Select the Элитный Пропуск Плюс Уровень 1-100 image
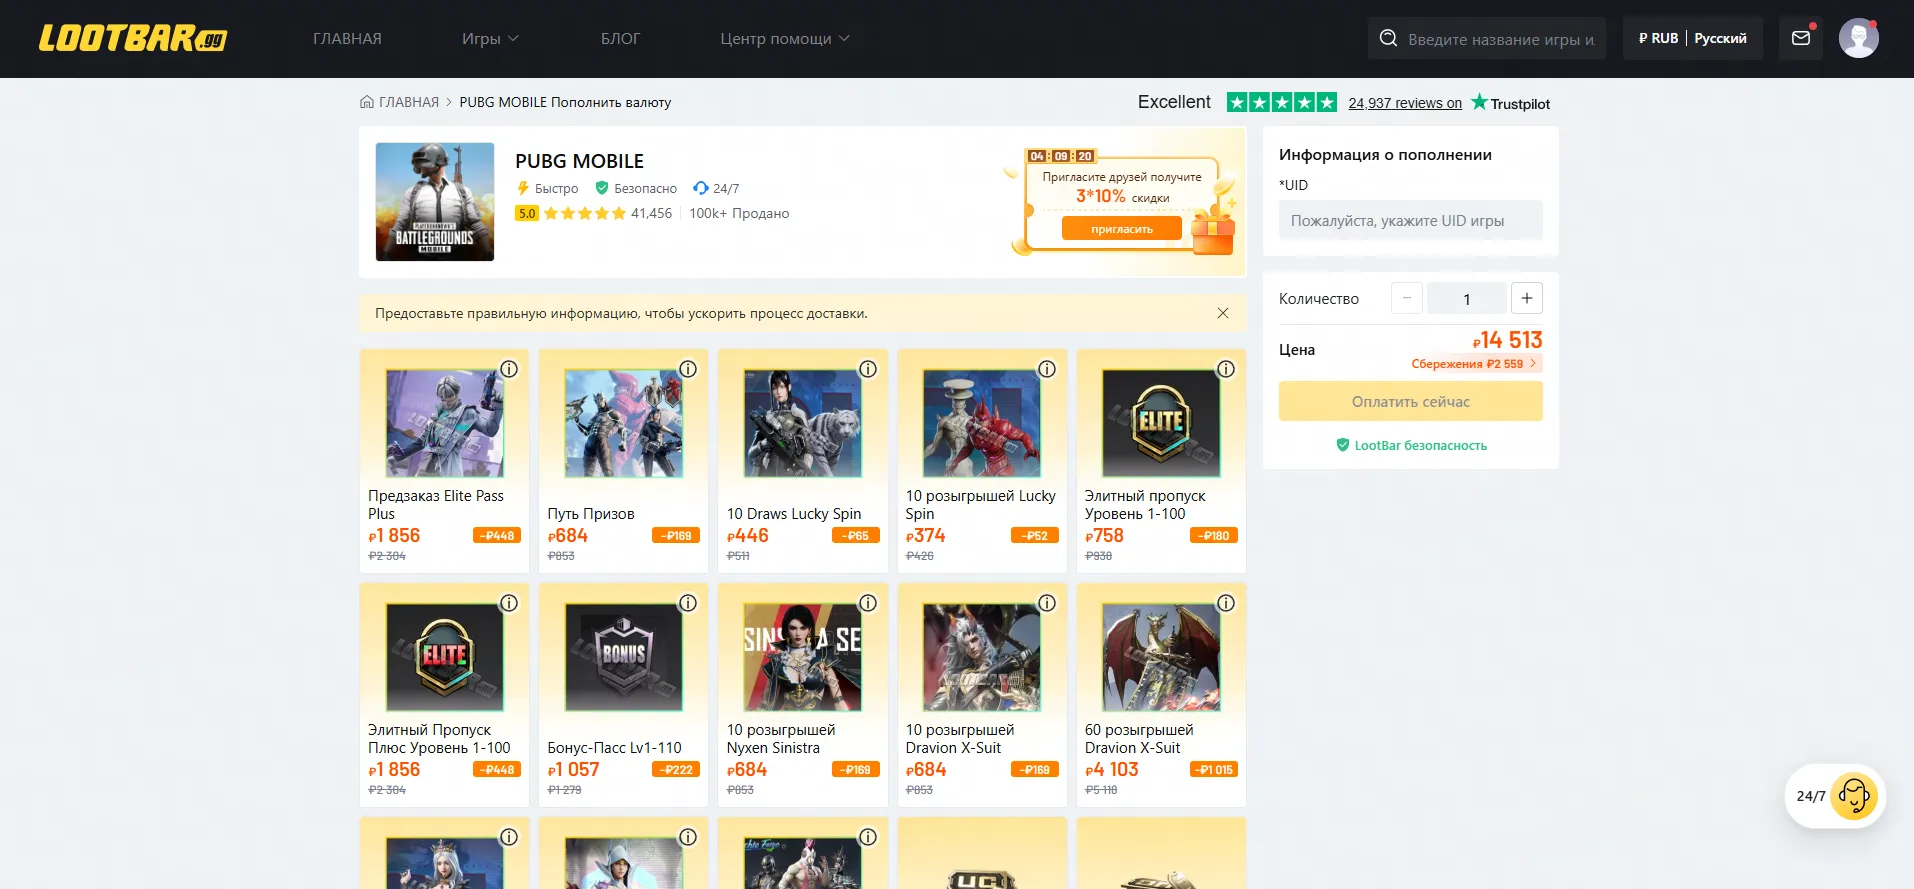Screen dimensions: 1914x889 point(445,657)
